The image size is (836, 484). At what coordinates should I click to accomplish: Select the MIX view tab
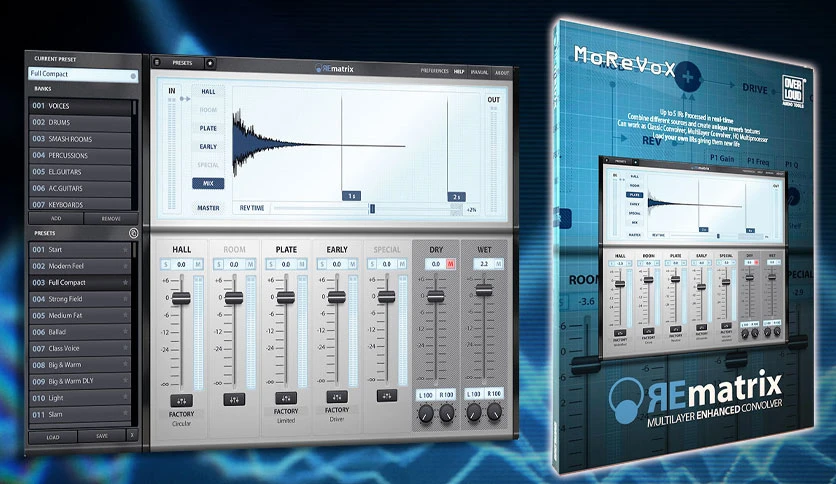pos(208,183)
